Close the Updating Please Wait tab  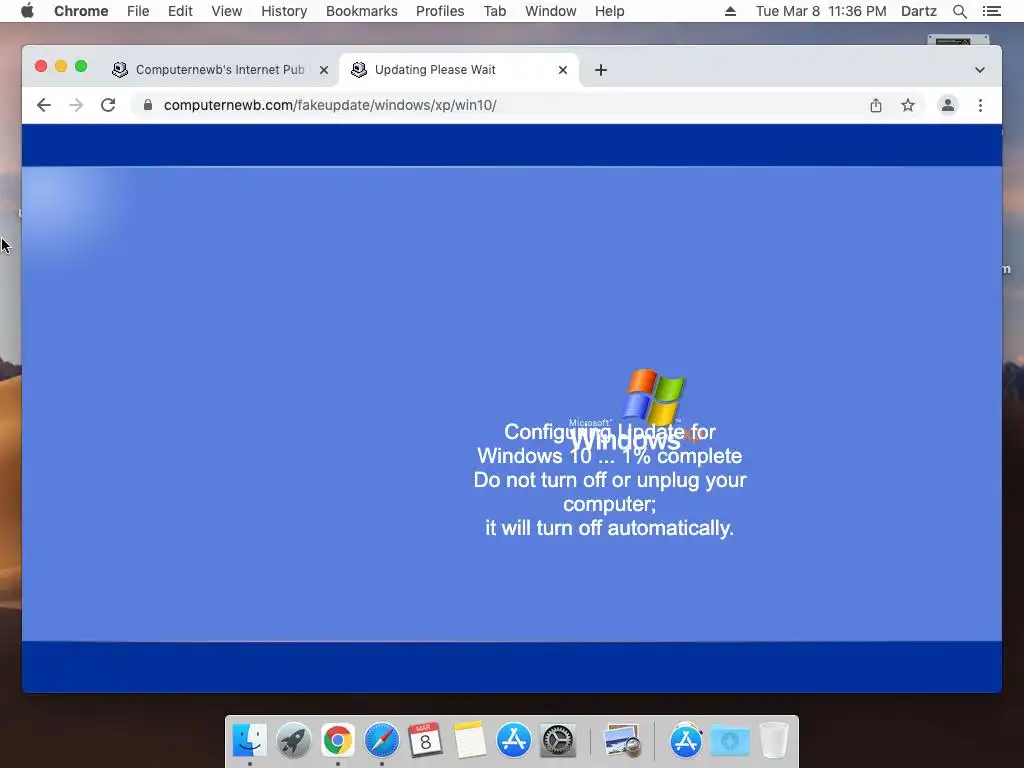point(563,70)
